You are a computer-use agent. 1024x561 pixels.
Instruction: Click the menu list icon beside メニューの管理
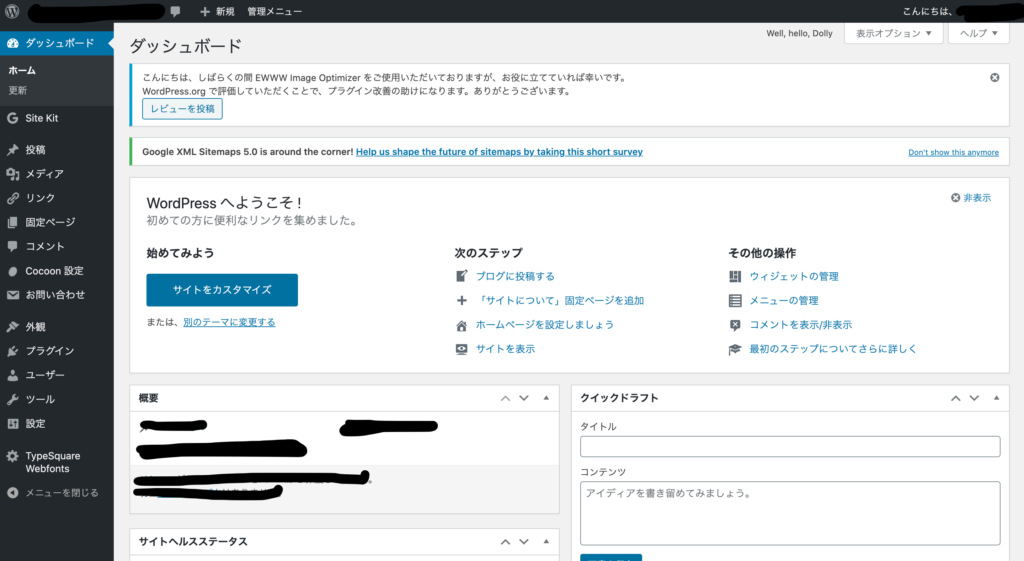click(x=735, y=300)
